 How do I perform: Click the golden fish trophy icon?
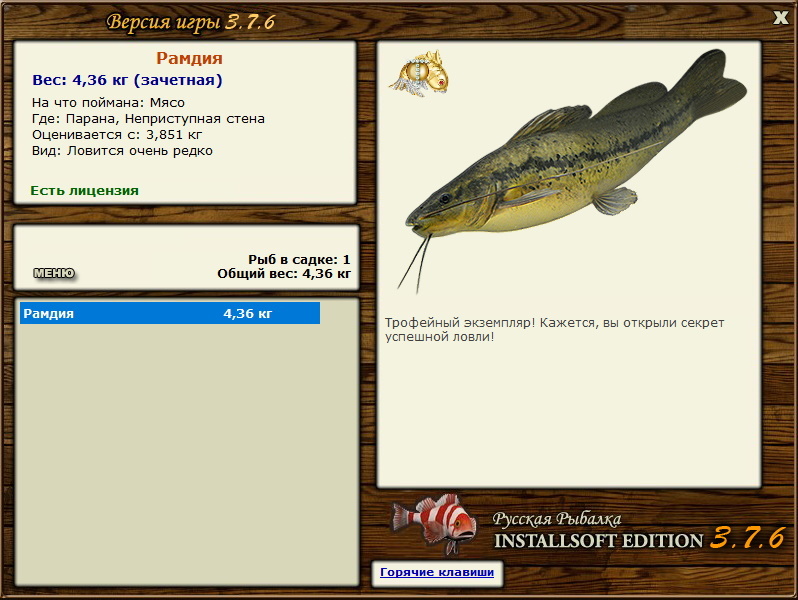pos(419,73)
